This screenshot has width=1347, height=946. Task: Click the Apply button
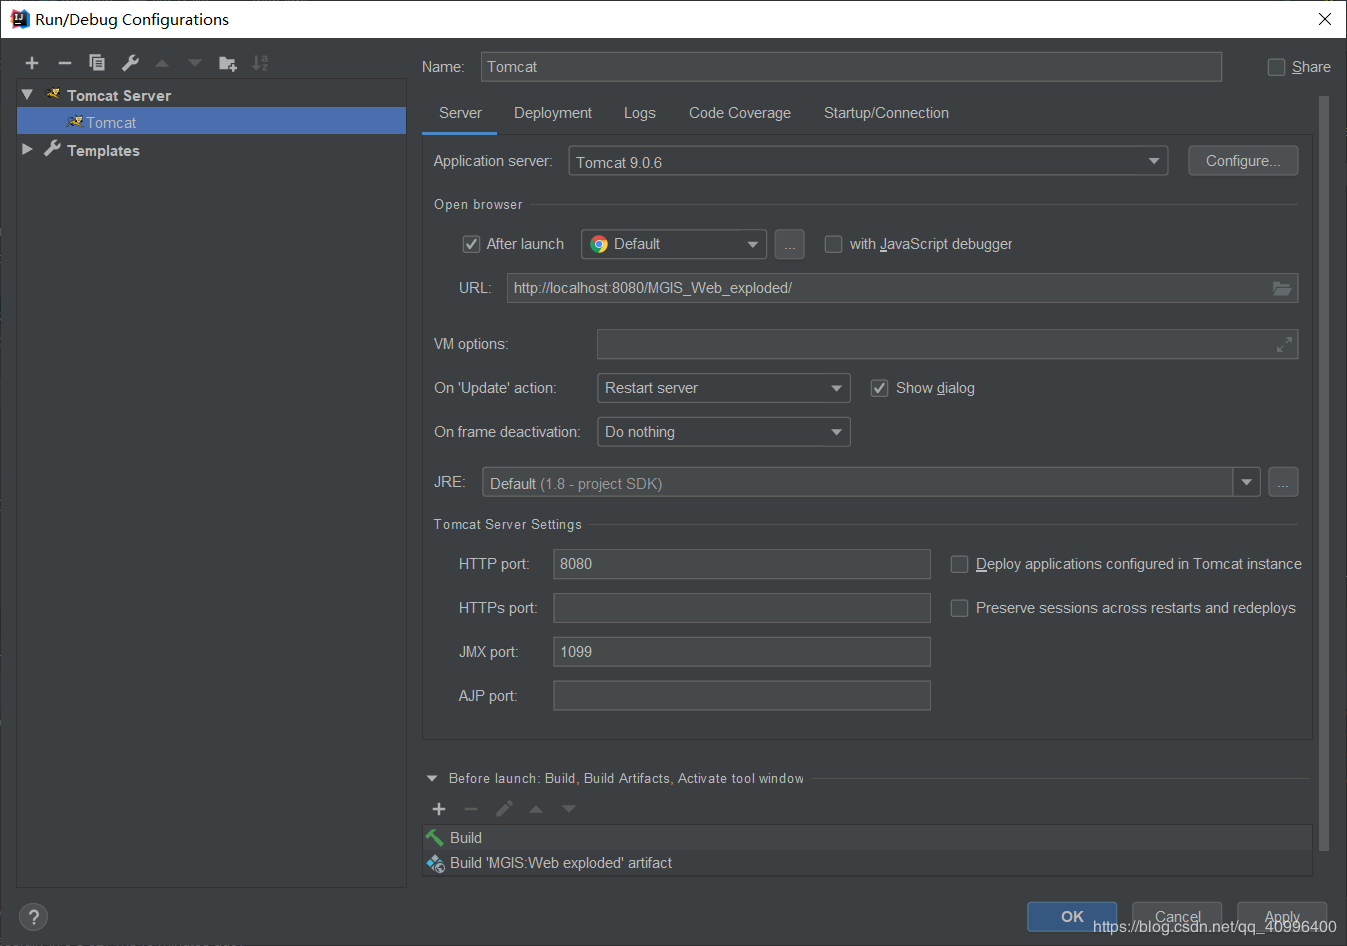click(x=1282, y=916)
